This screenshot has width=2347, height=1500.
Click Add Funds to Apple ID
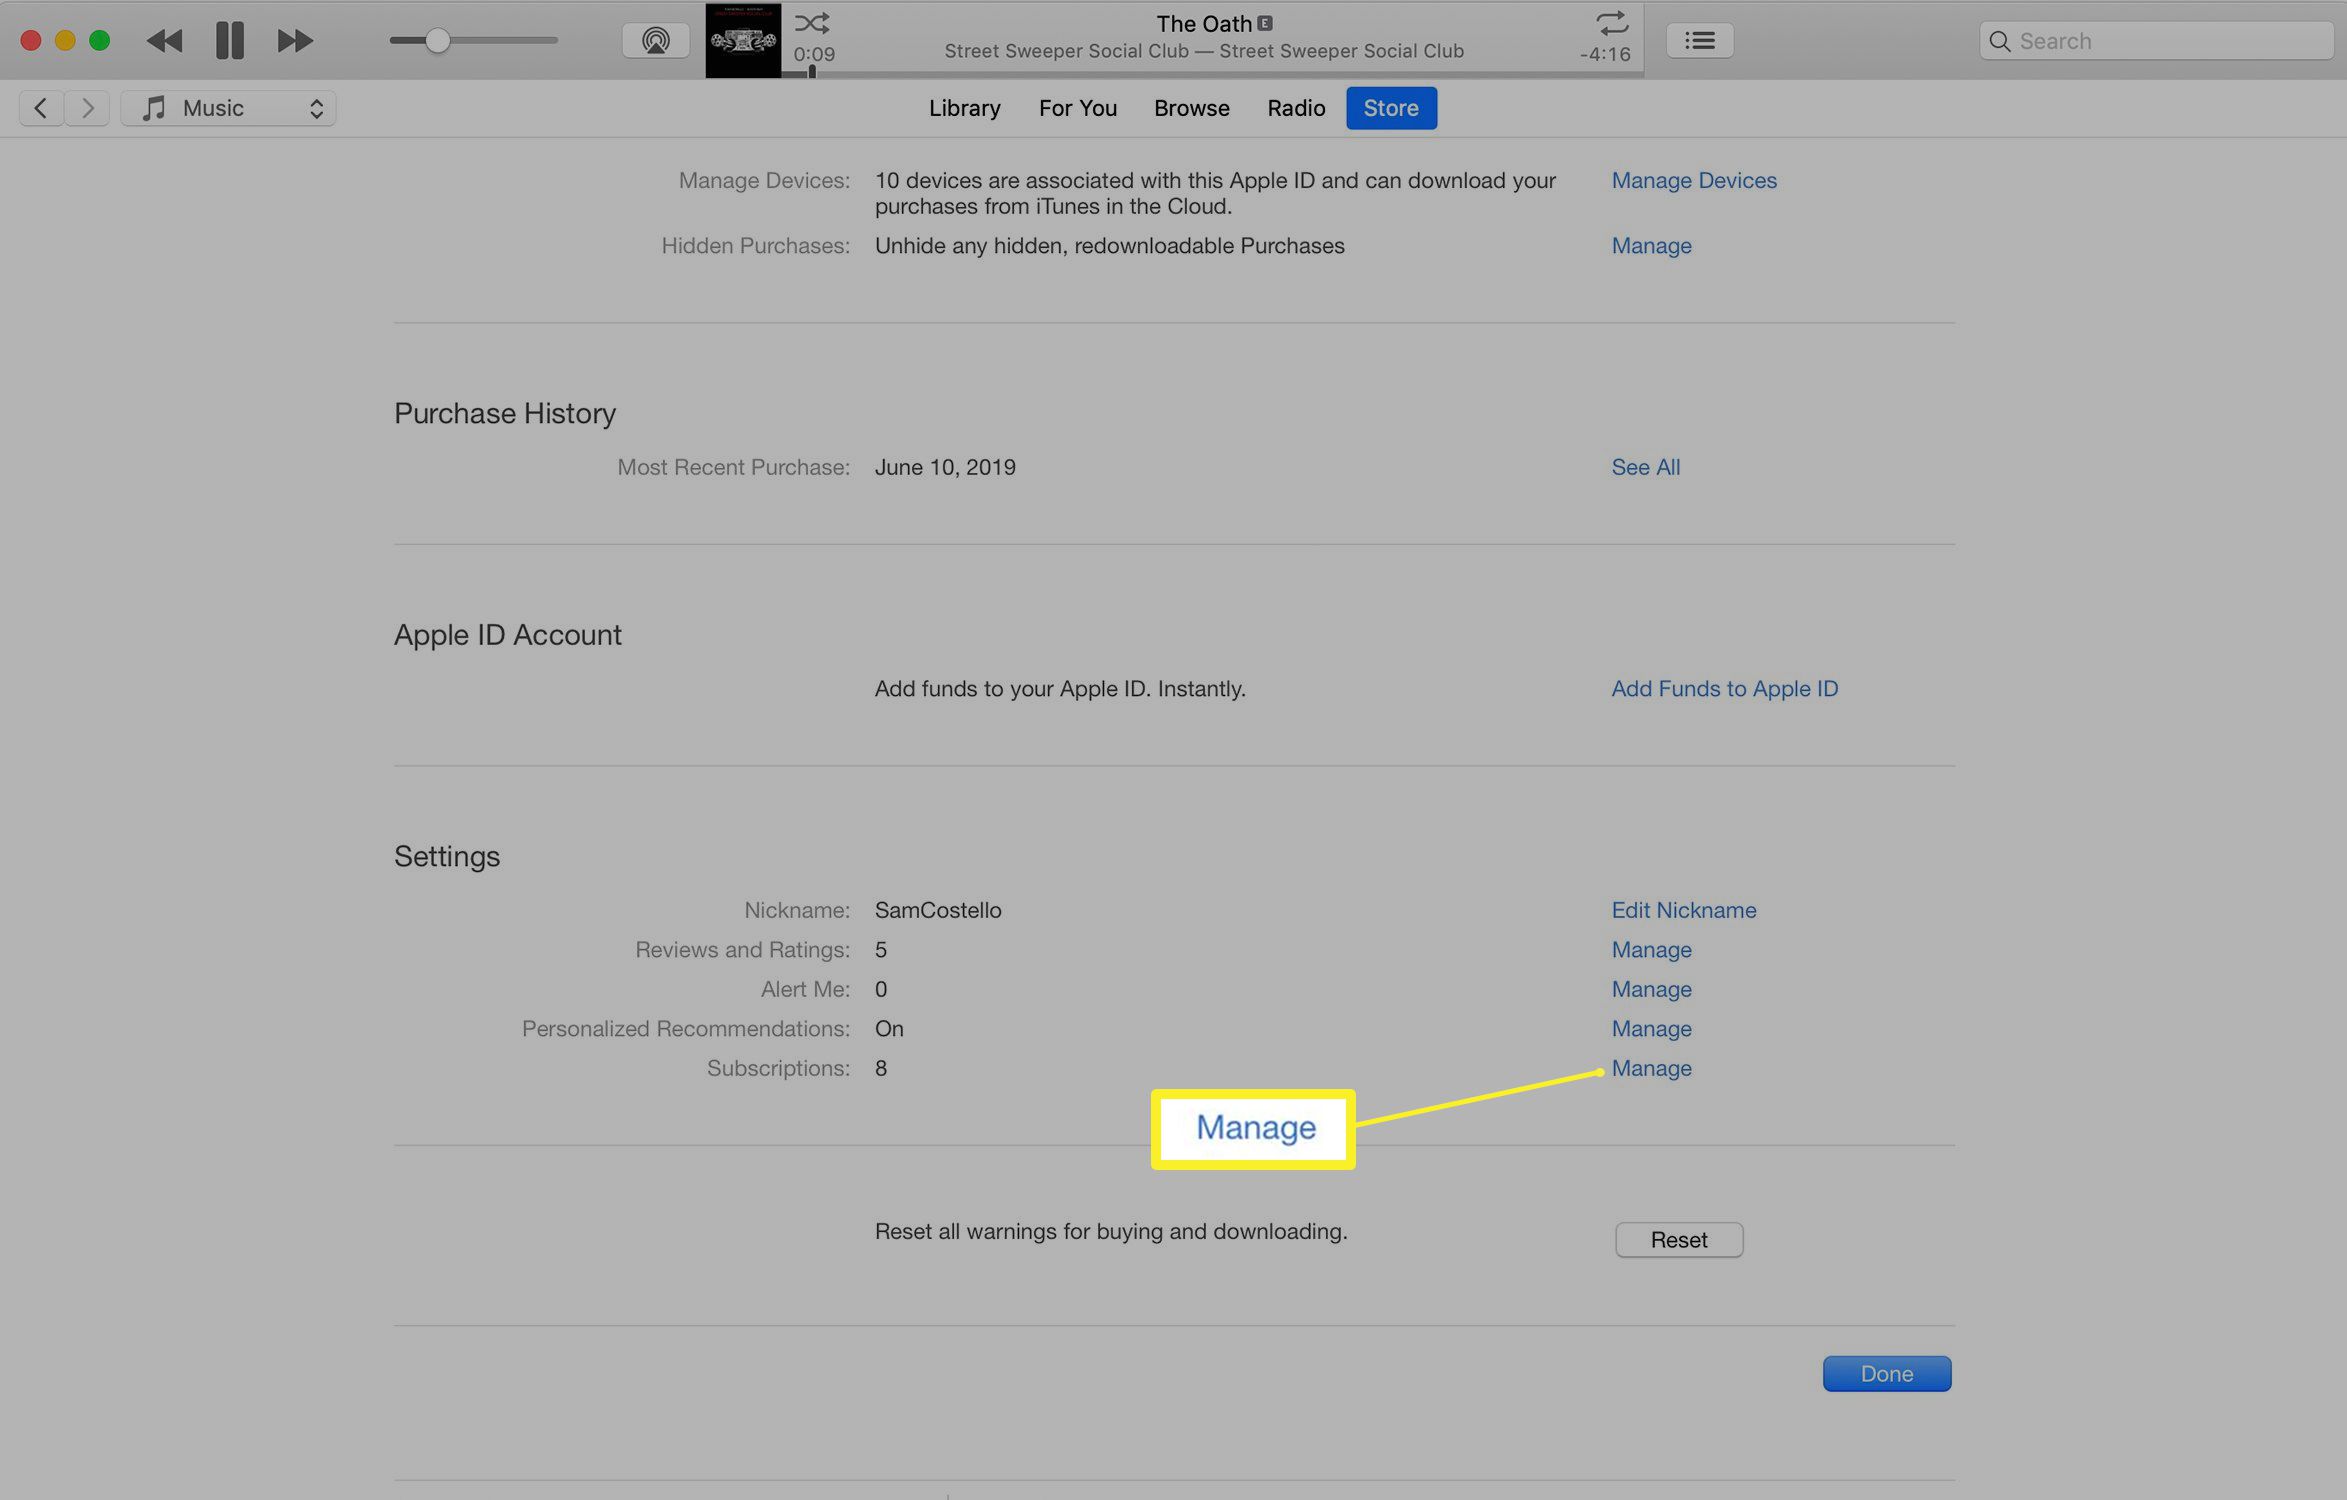pyautogui.click(x=1724, y=688)
